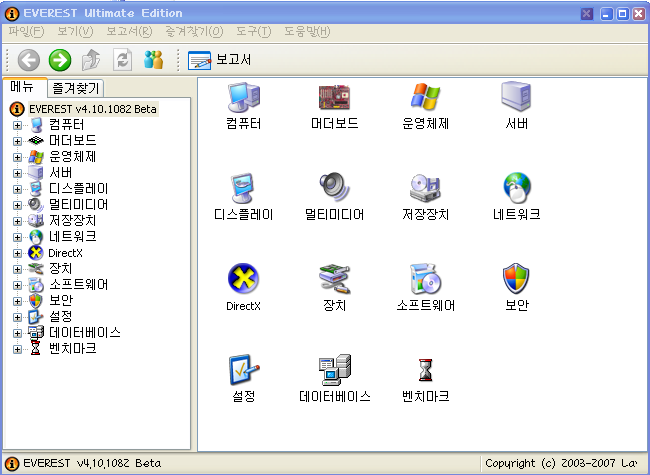The width and height of the screenshot is (650, 475).
Task: Open the 머더보드 icon in the main pane
Action: [334, 98]
